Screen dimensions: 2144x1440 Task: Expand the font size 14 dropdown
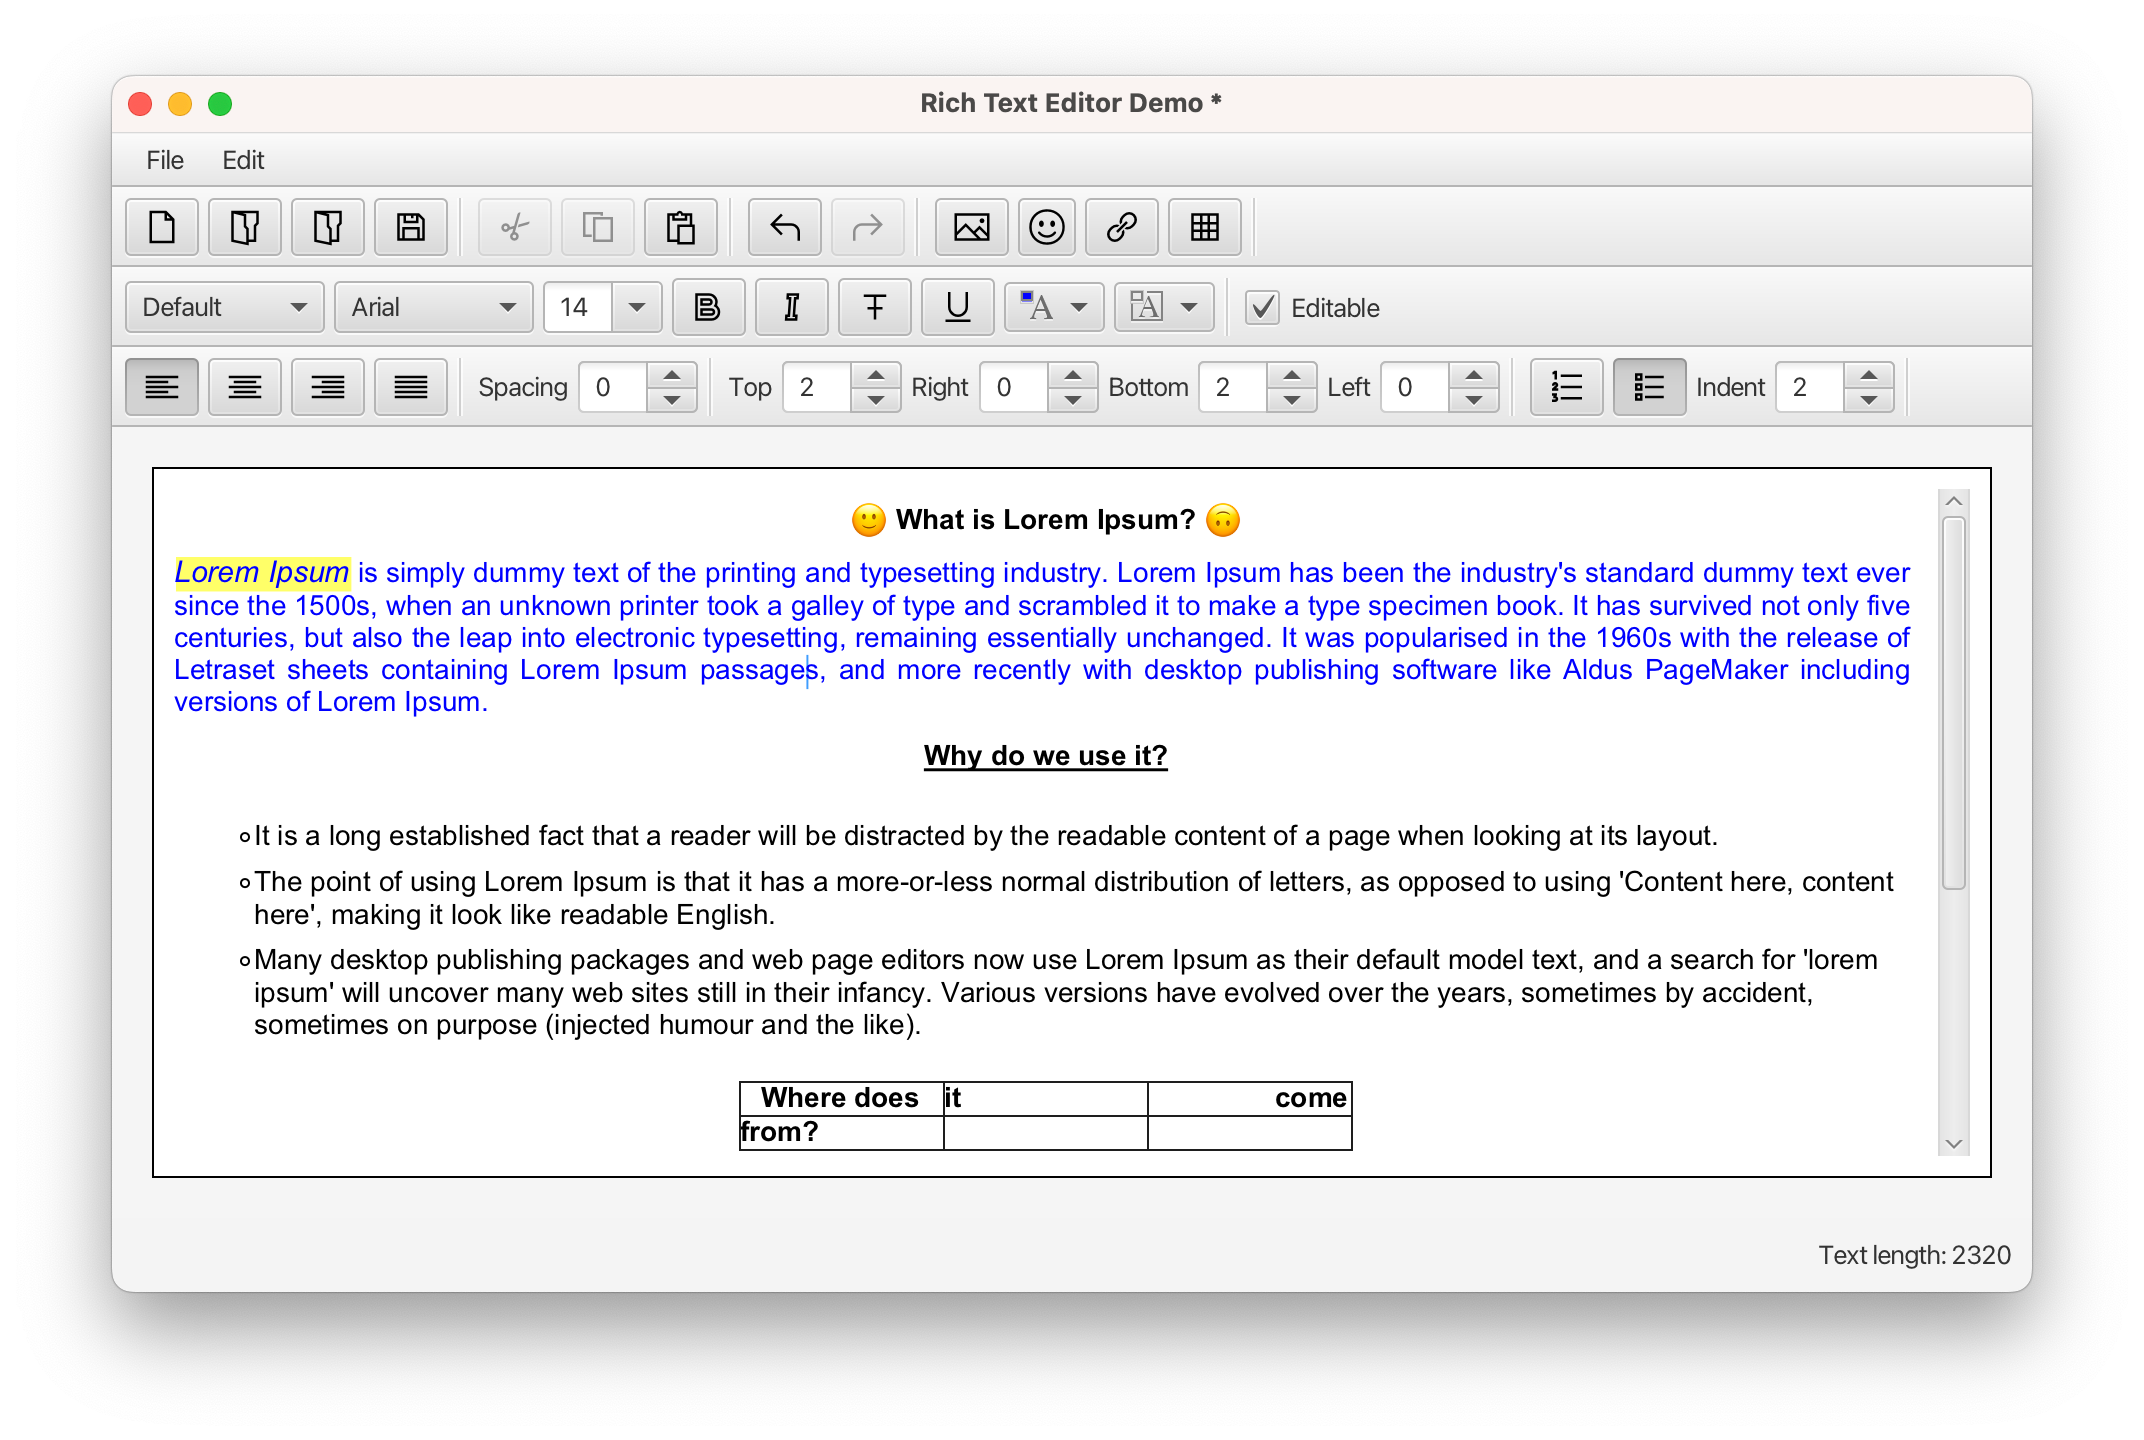[637, 308]
